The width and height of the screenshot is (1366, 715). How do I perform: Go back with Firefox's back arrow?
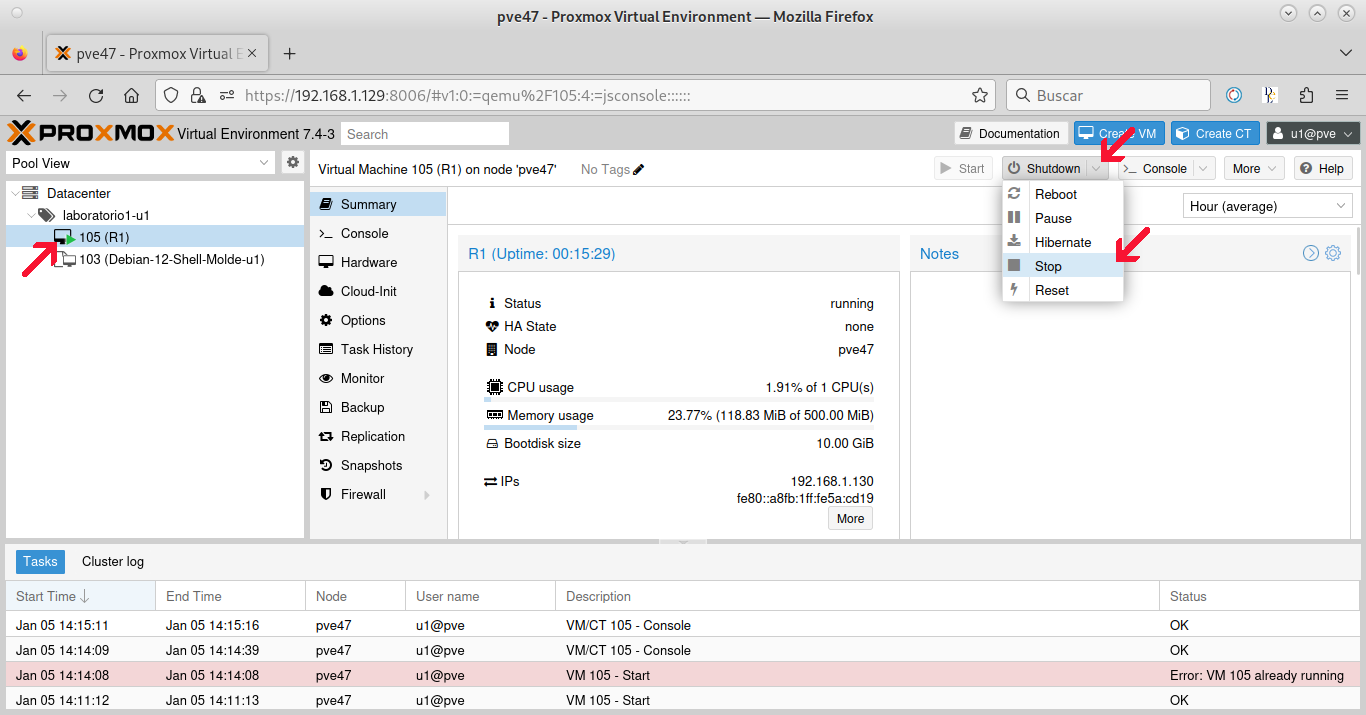pos(24,96)
